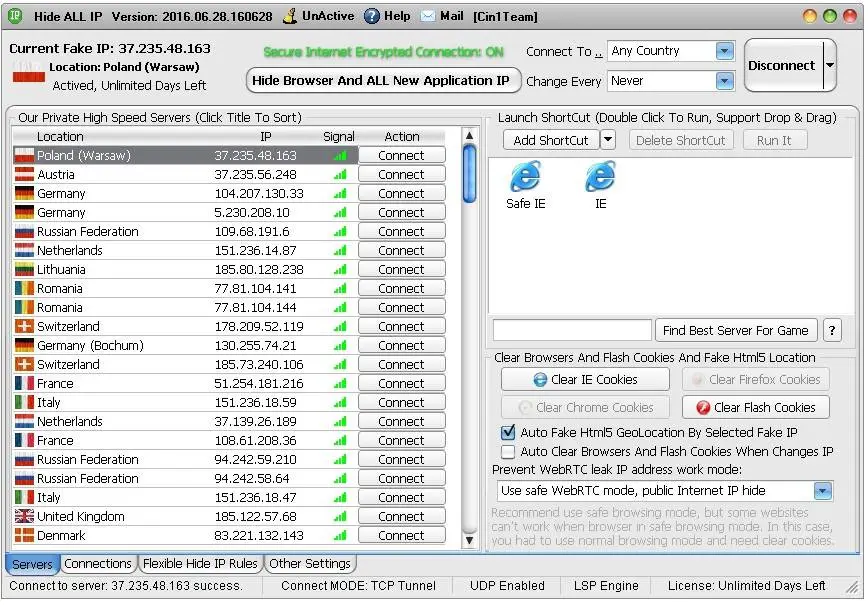This screenshot has width=868, height=605.
Task: Toggle Auto Fake Html5 GeoLocation checkbox
Action: pos(508,432)
